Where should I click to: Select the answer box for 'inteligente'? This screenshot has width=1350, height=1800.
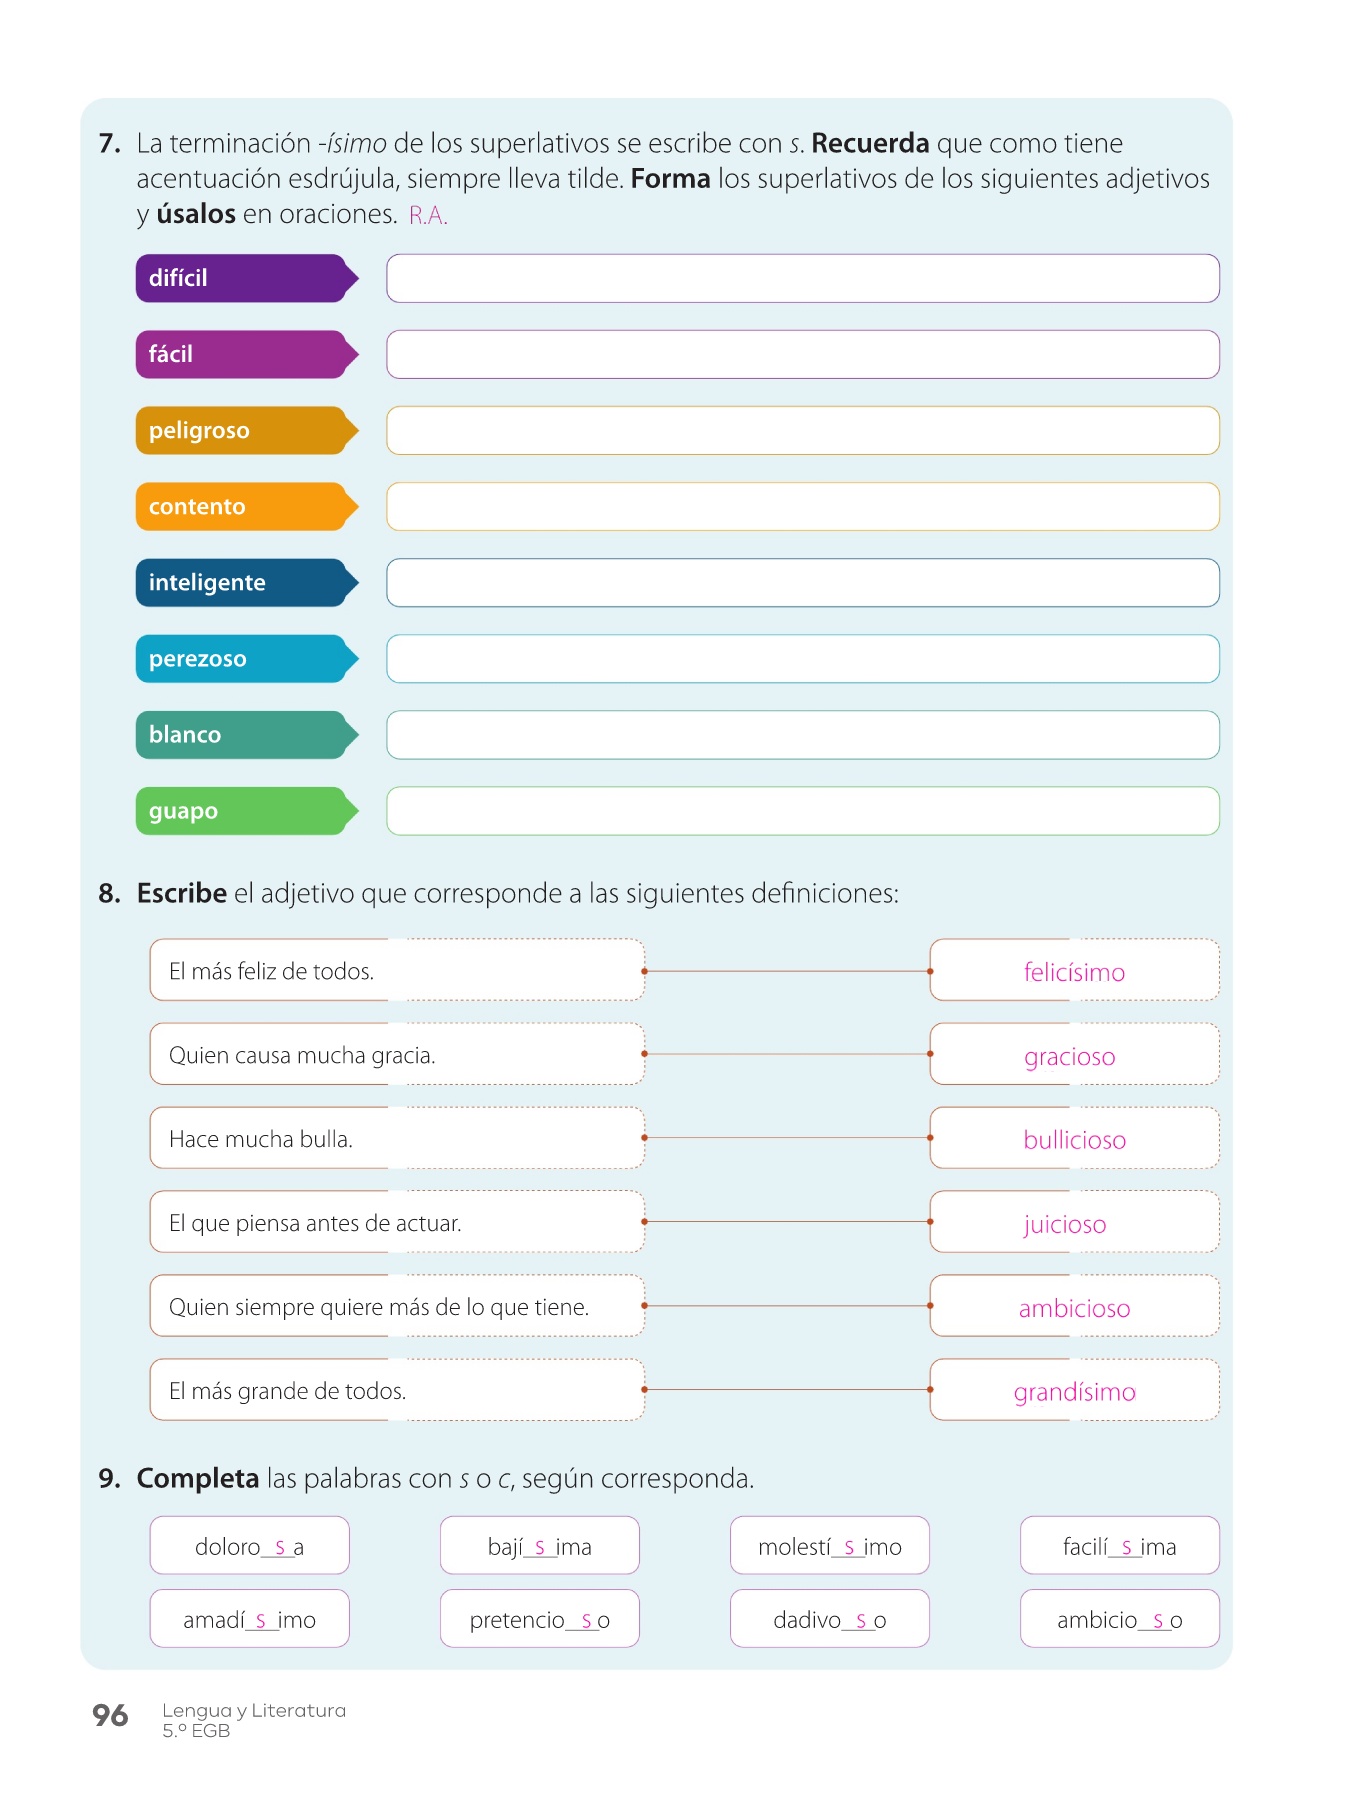[802, 583]
